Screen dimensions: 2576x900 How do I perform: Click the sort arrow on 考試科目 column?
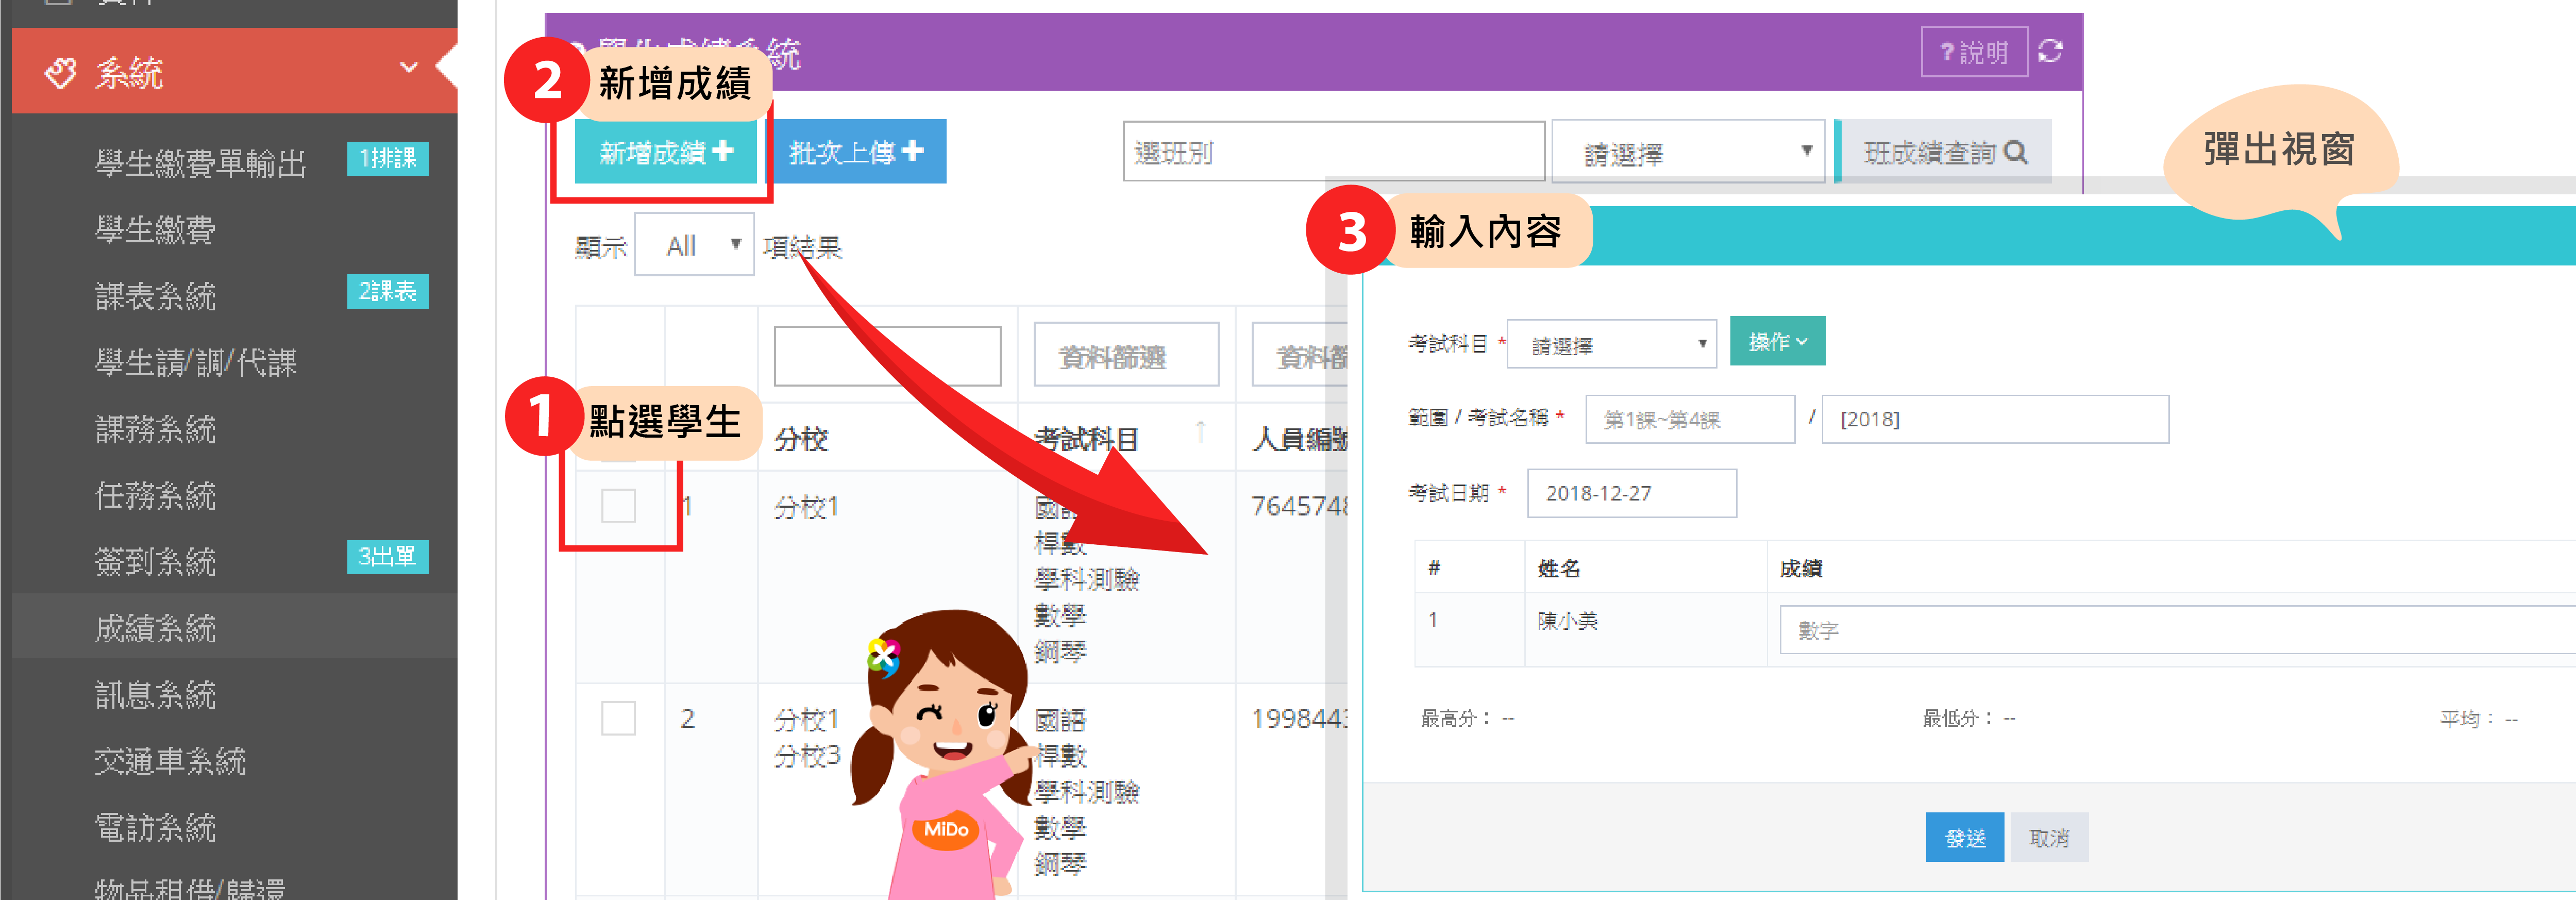[1200, 432]
